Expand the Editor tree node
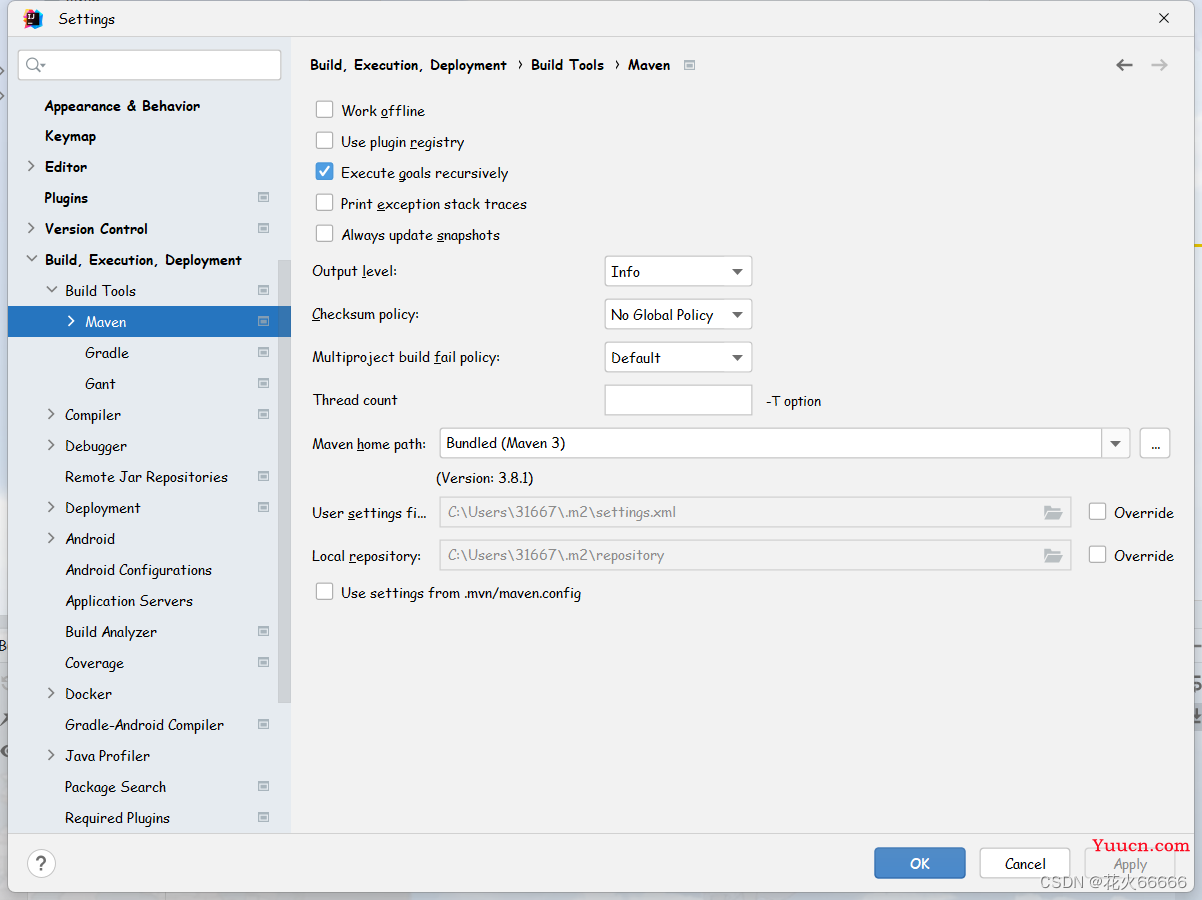Viewport: 1202px width, 900px height. (x=31, y=166)
